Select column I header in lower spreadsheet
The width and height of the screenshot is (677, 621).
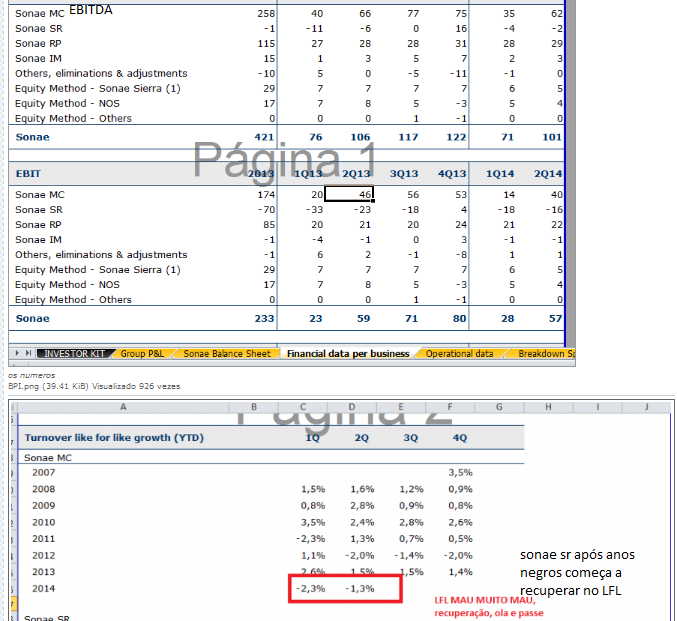(598, 407)
